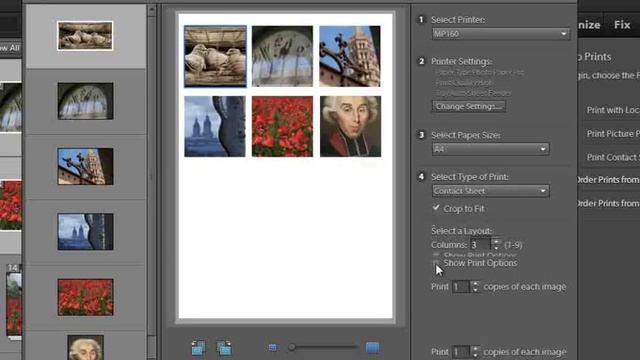640x360 pixels.
Task: Click the red poppies image on the page preview
Action: (x=282, y=127)
